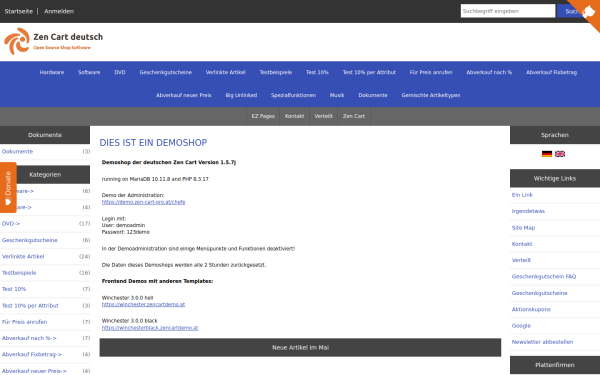Open the winchester.zencartdemo.at link
600x375 pixels.
[143, 305]
